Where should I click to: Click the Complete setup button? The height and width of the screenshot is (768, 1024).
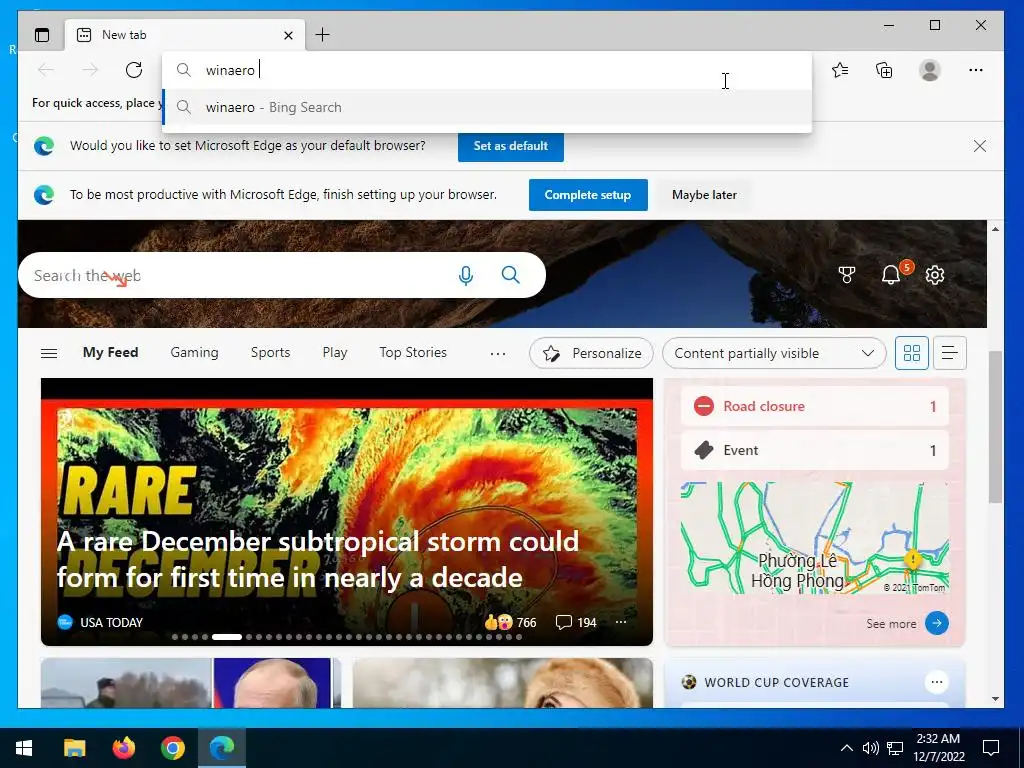pos(588,195)
